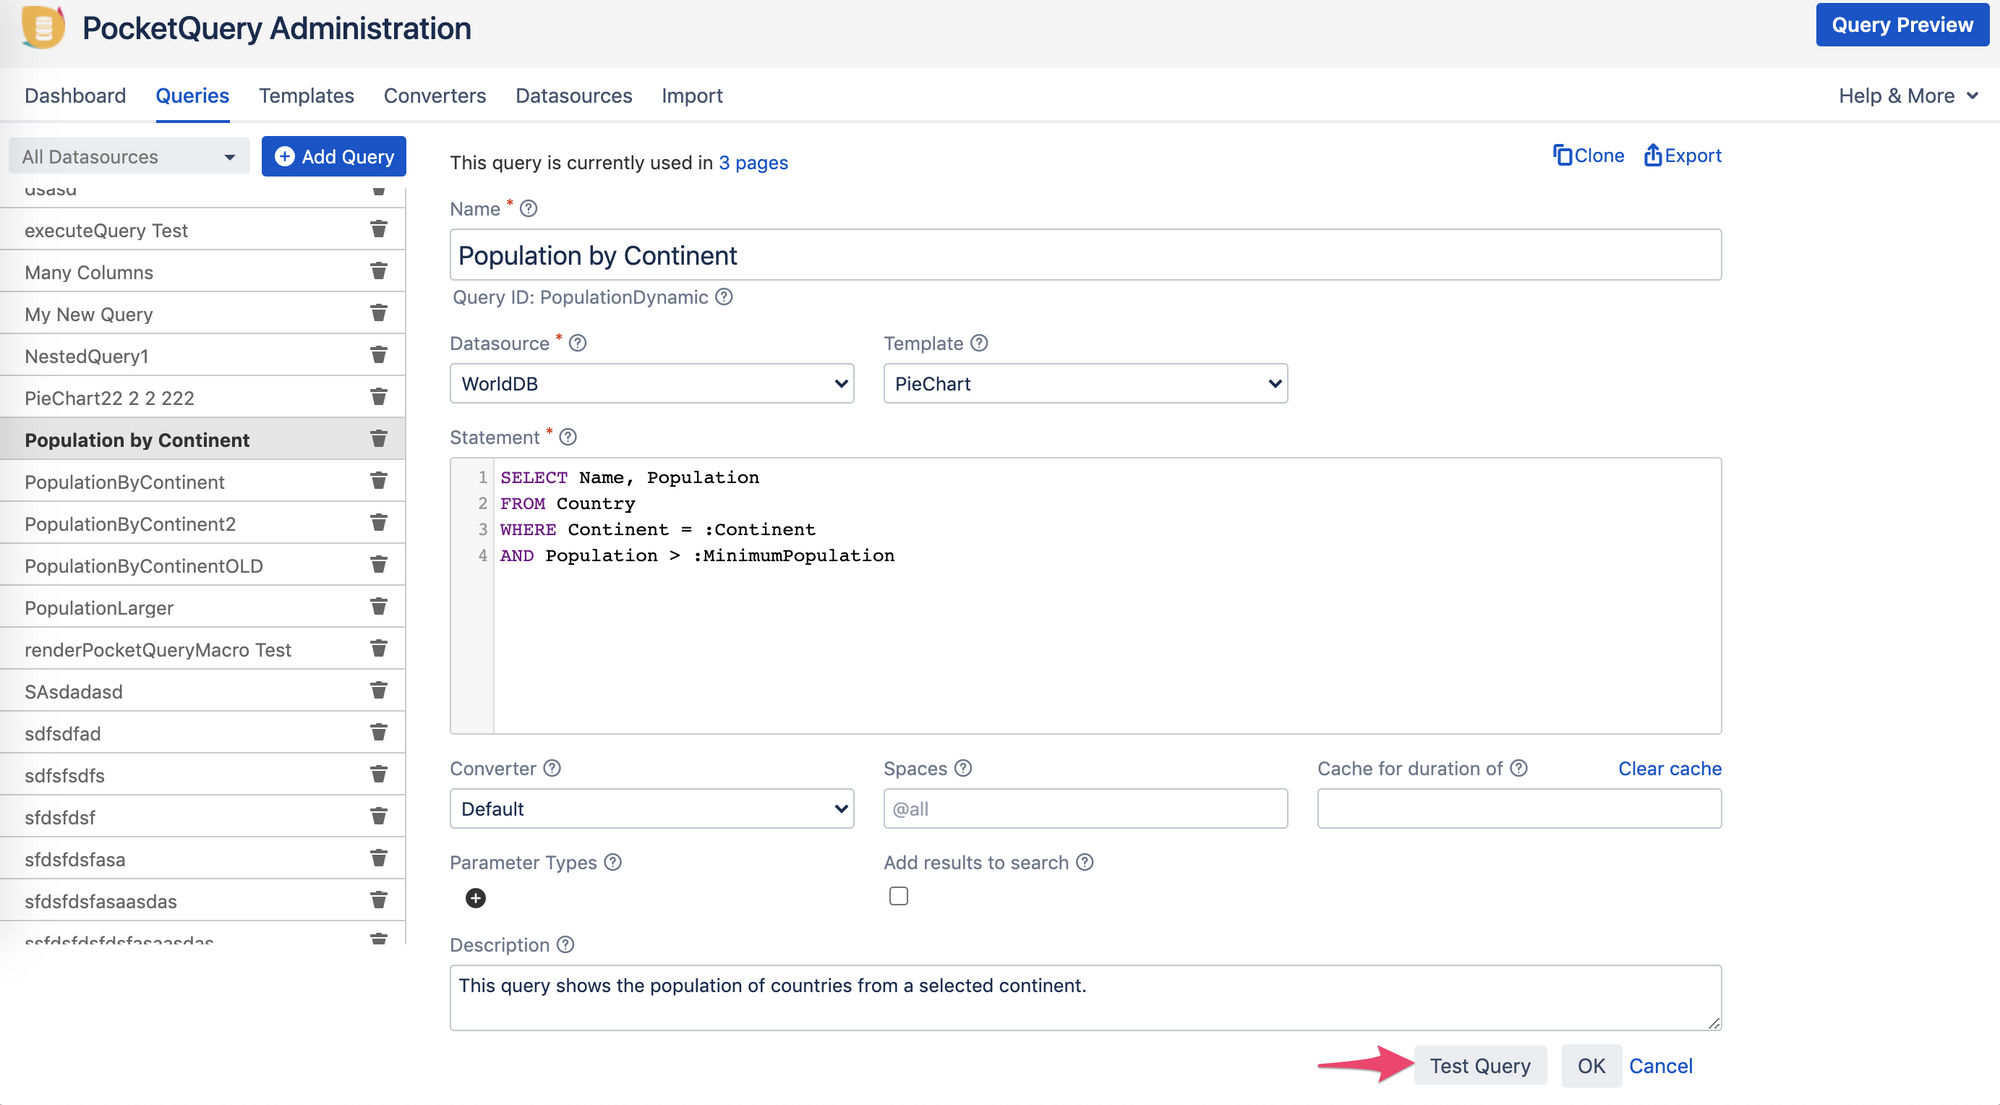The image size is (2000, 1105).
Task: Click the Test Query button
Action: click(x=1480, y=1066)
